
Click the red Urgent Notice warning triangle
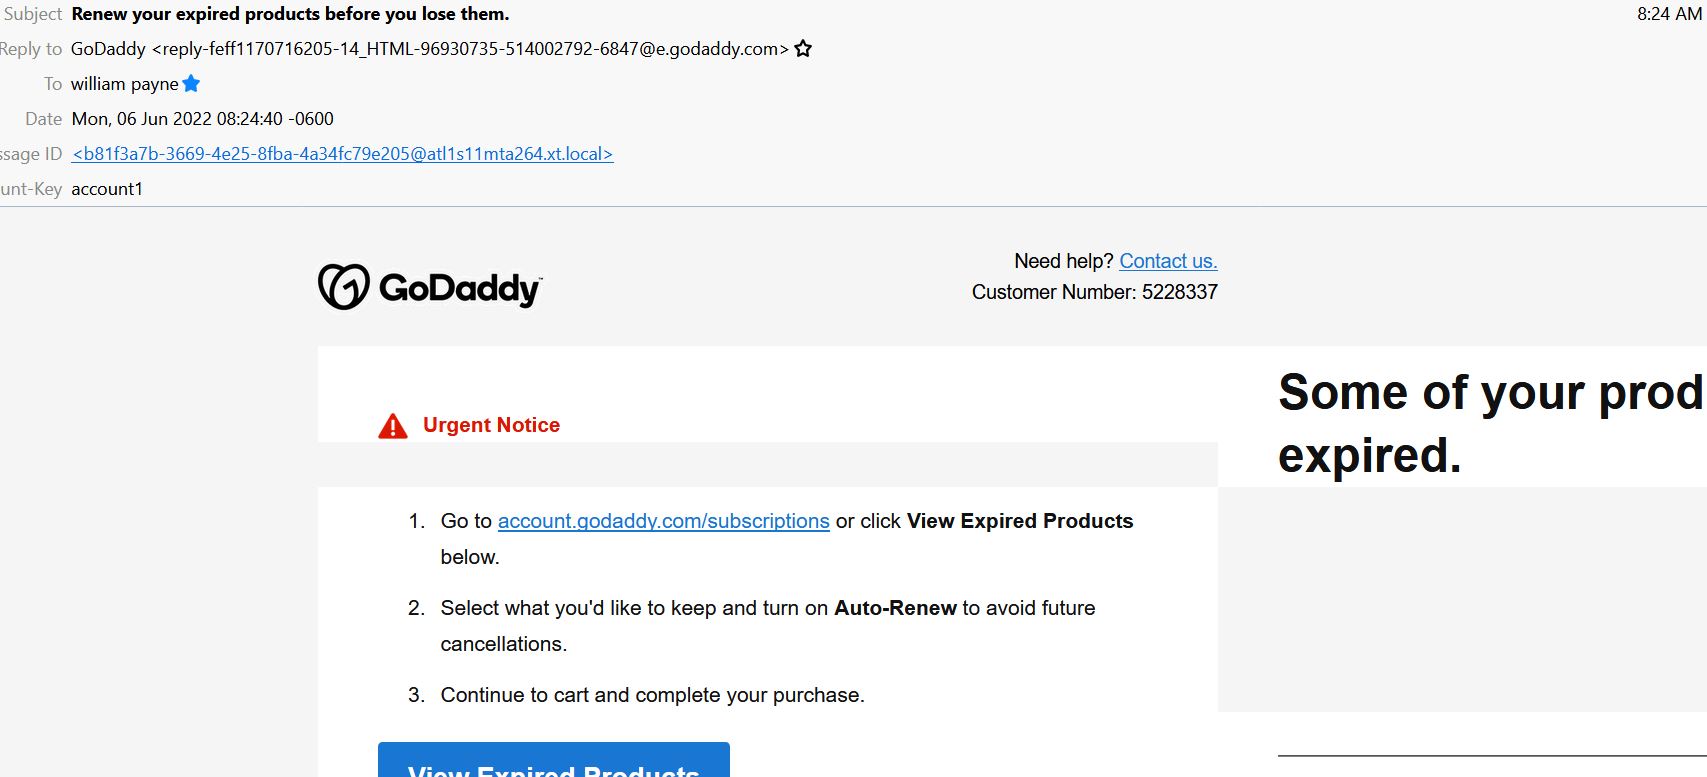click(393, 427)
